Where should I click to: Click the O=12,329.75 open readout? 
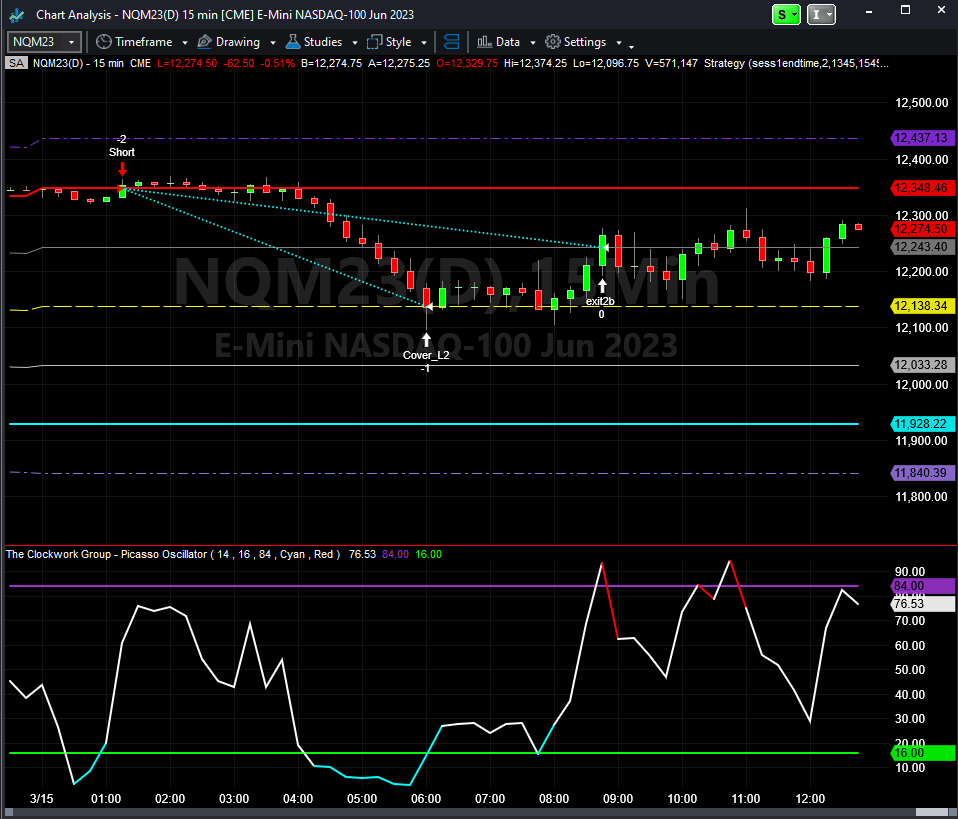(467, 63)
